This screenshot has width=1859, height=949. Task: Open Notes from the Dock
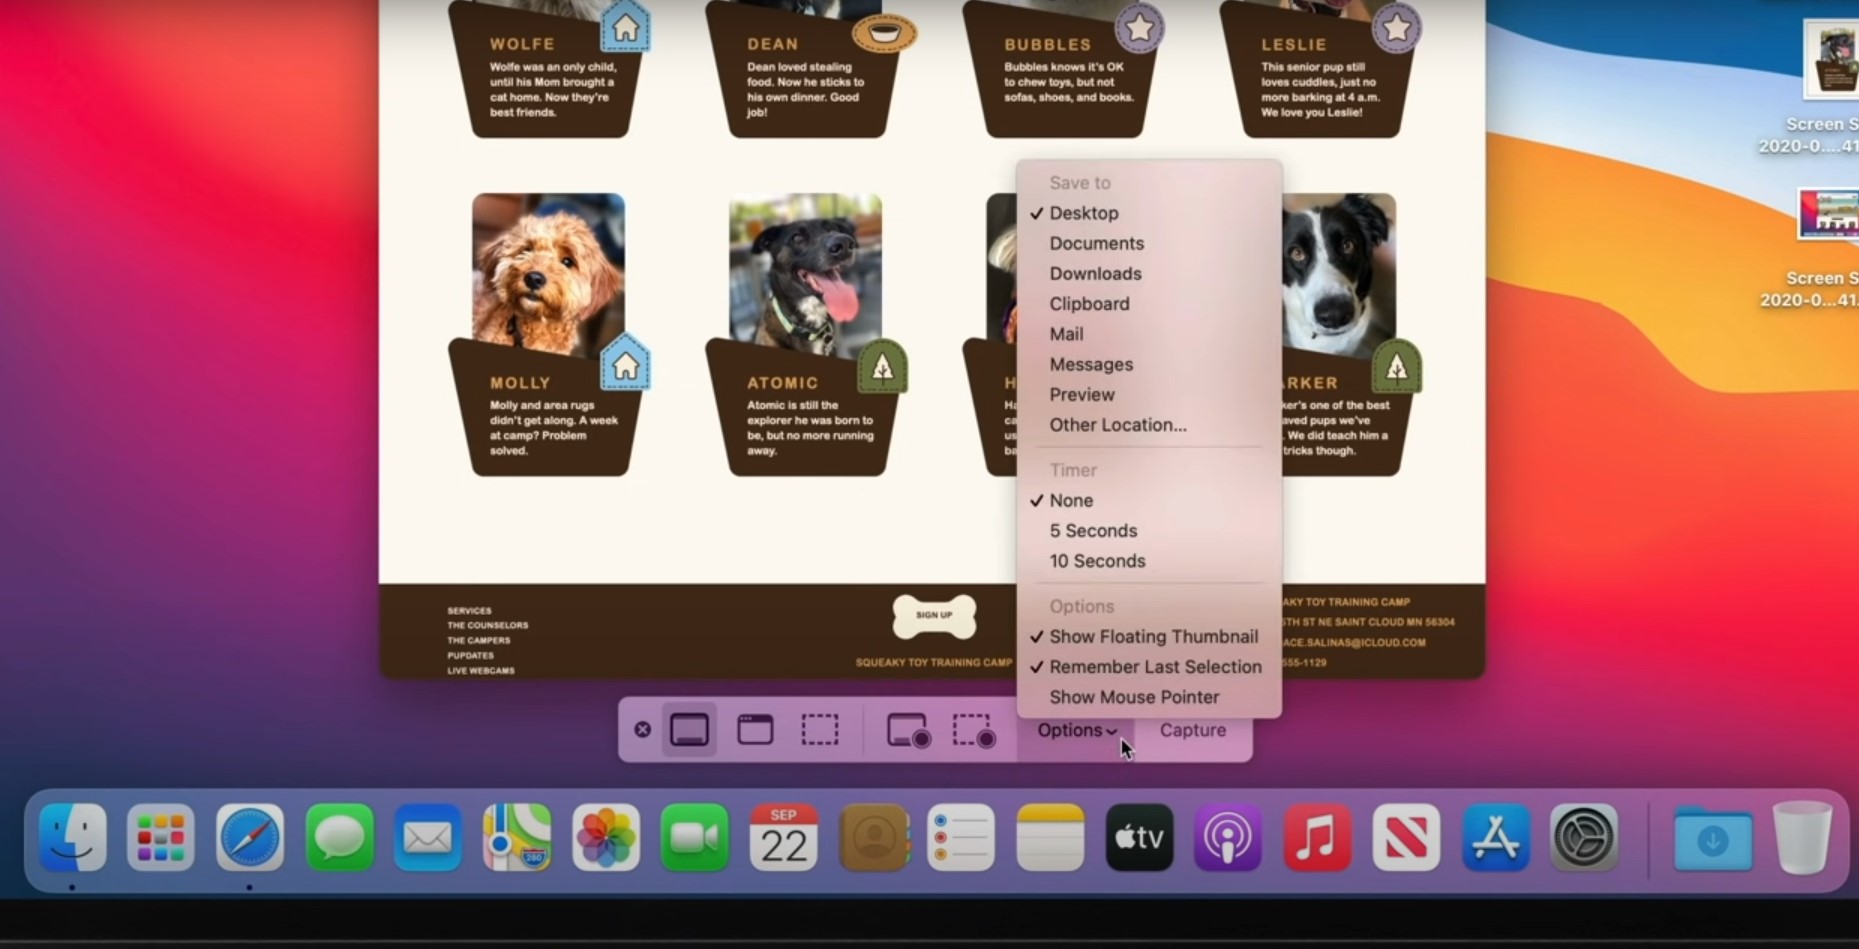pyautogui.click(x=1050, y=837)
